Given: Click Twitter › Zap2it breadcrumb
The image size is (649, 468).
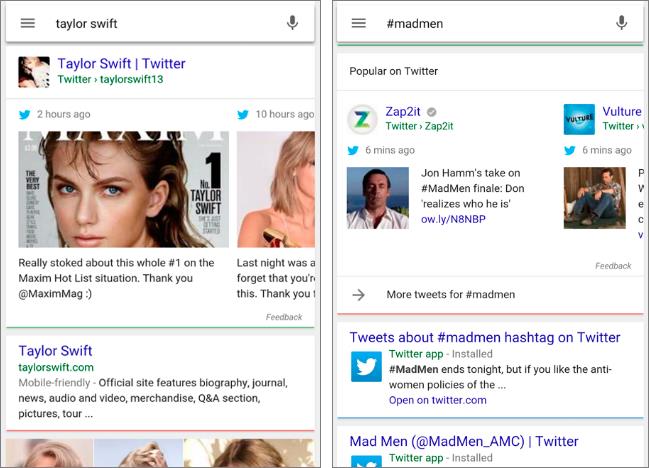Looking at the screenshot, I should click(419, 126).
